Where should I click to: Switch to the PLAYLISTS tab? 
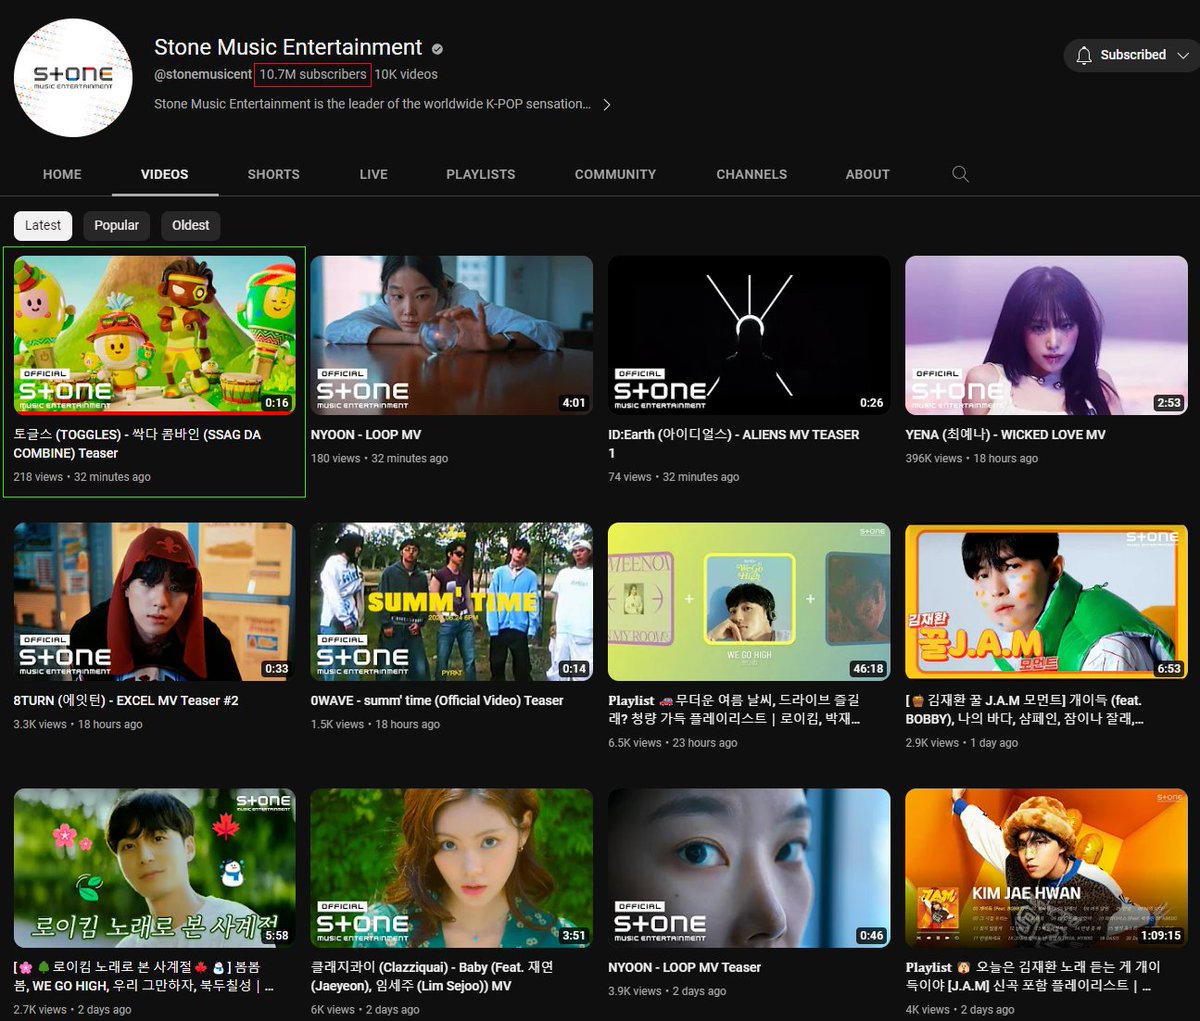480,174
